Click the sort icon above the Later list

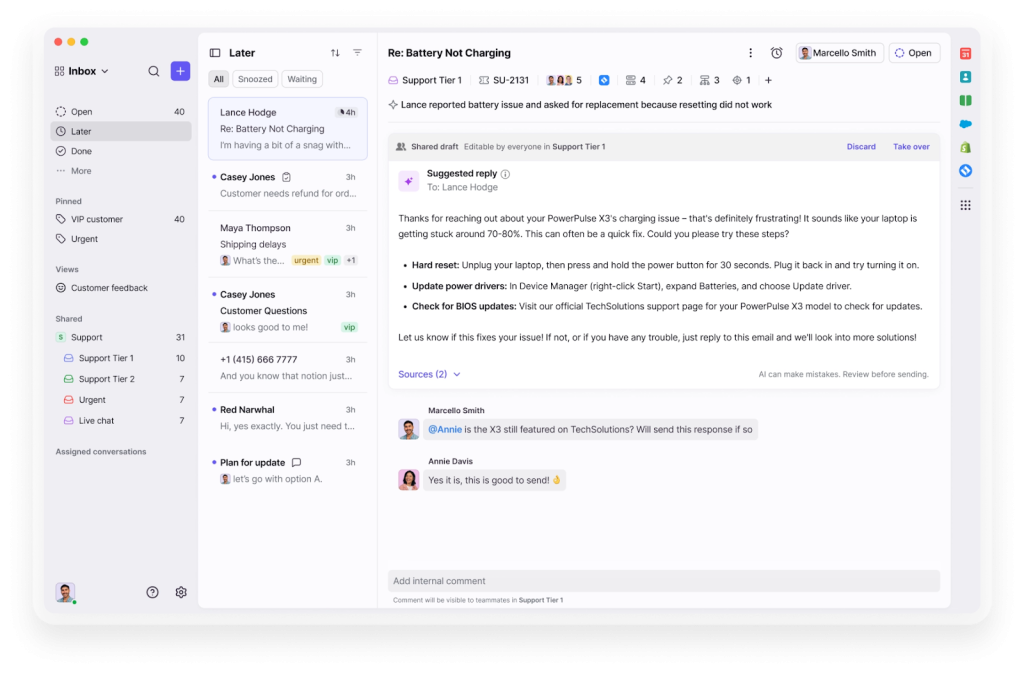[x=334, y=53]
